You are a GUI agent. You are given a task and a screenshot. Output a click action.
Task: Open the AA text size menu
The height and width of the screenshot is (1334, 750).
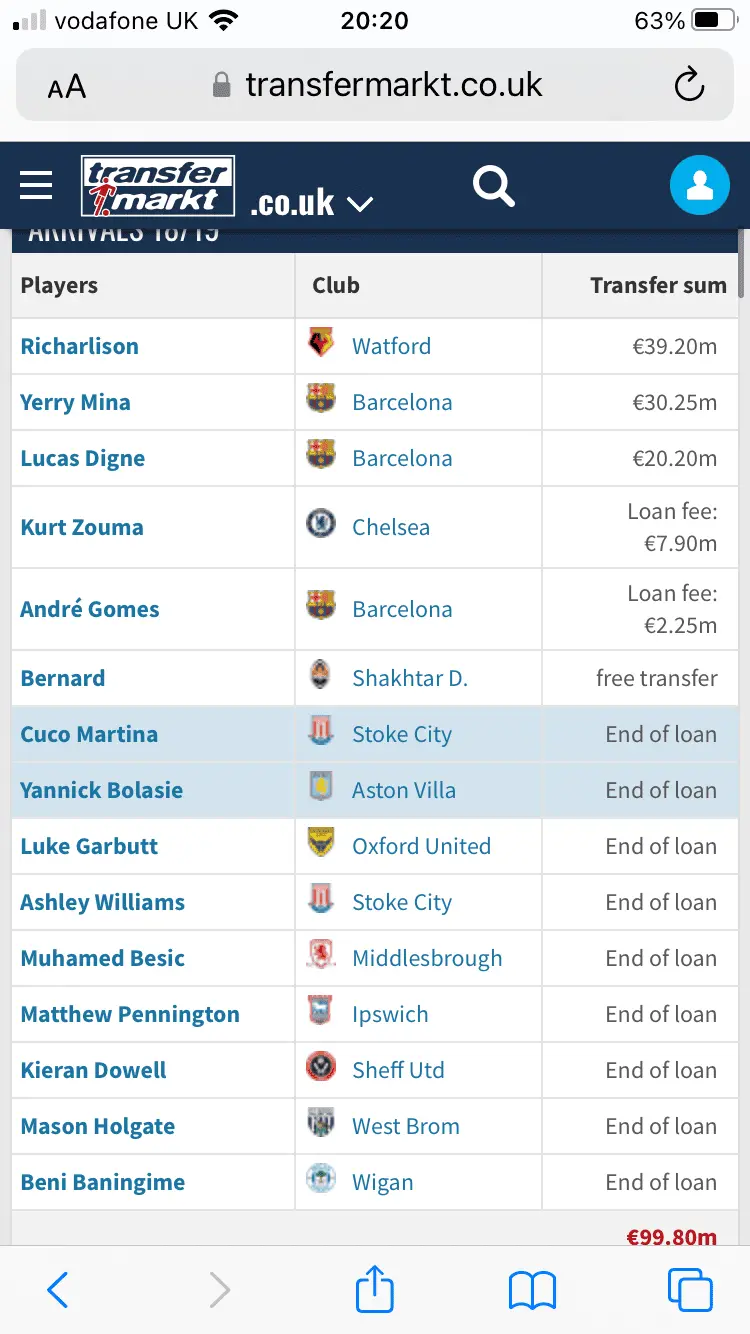pos(67,87)
